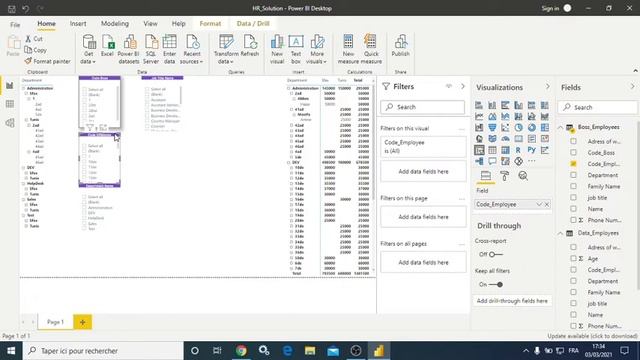The width and height of the screenshot is (640, 360).
Task: Check Department under Boss_Employees
Action: [573, 175]
